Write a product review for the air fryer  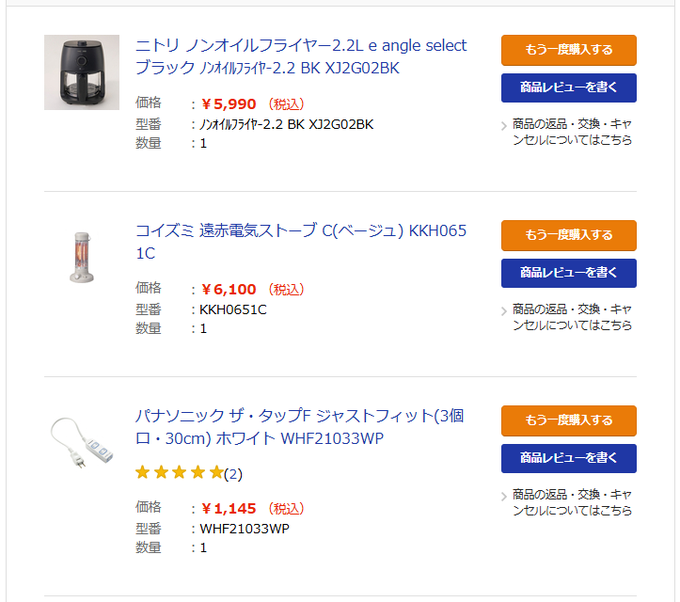568,88
